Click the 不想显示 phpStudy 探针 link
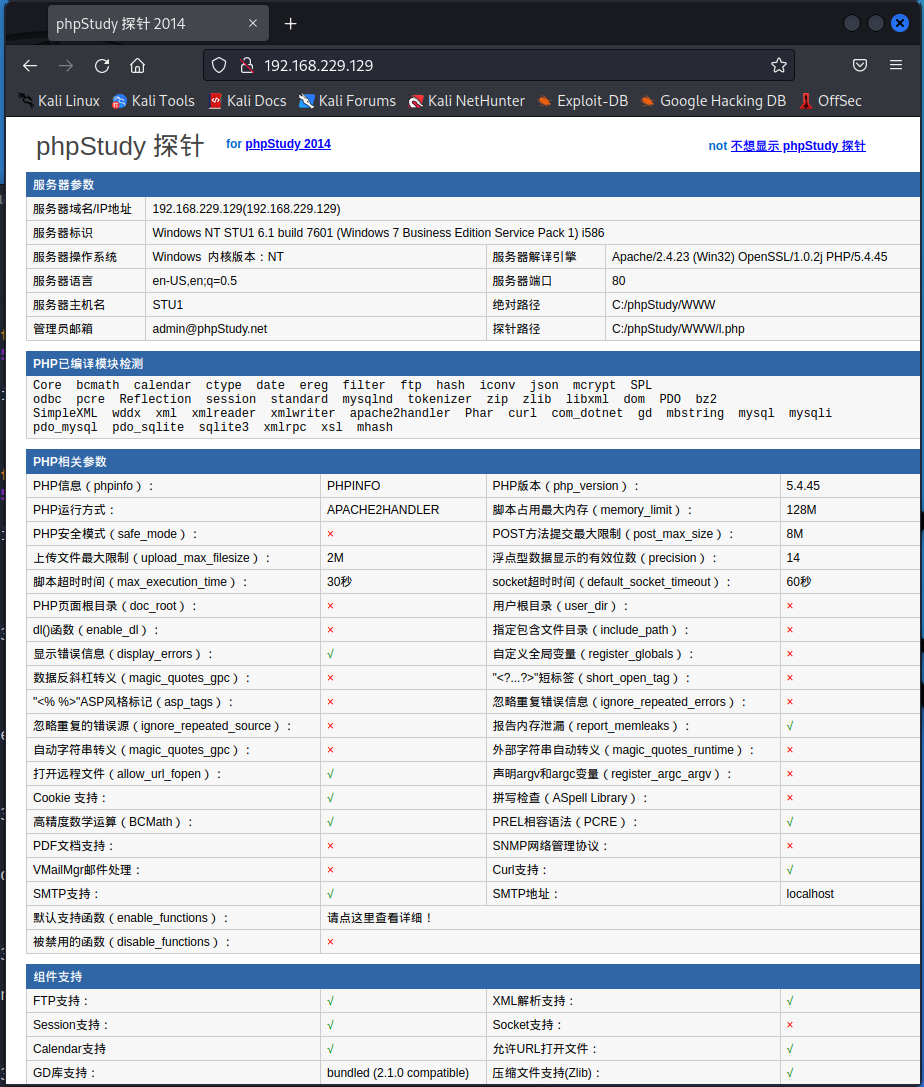The width and height of the screenshot is (924, 1087). click(x=798, y=146)
